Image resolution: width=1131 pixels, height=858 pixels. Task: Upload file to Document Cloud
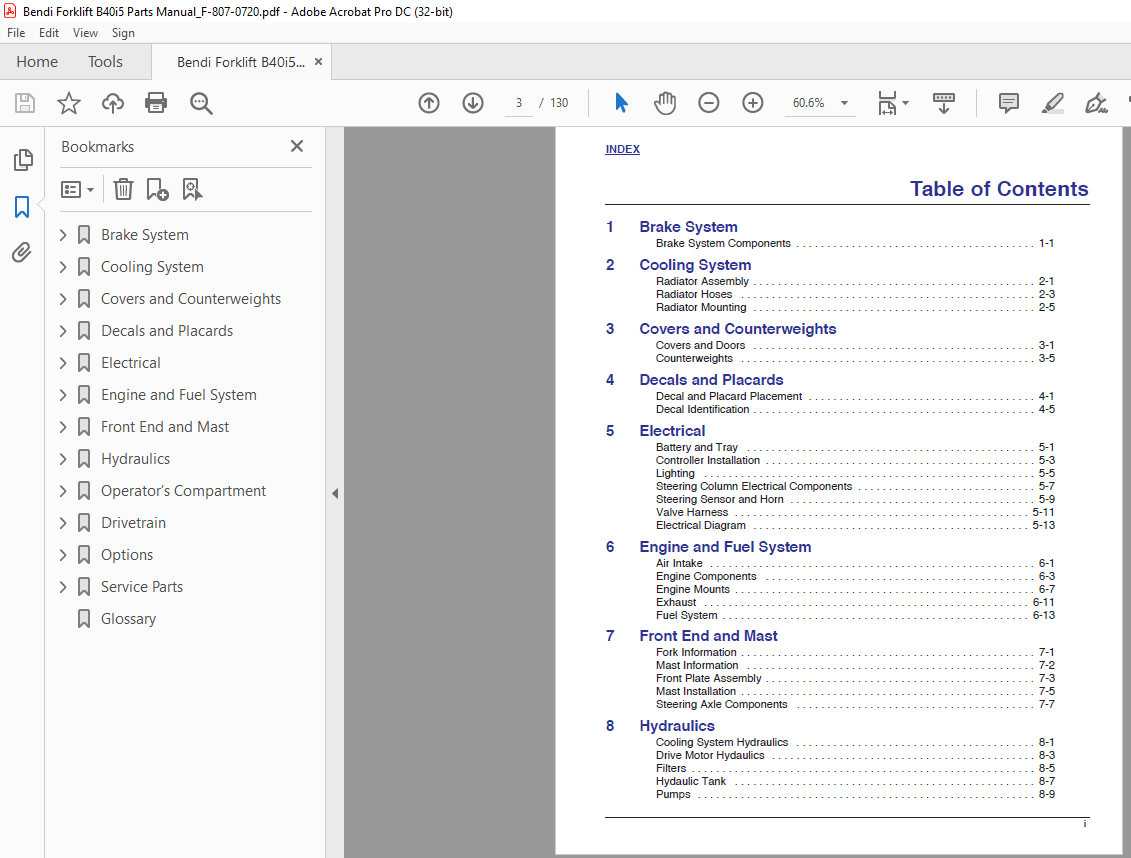point(113,103)
